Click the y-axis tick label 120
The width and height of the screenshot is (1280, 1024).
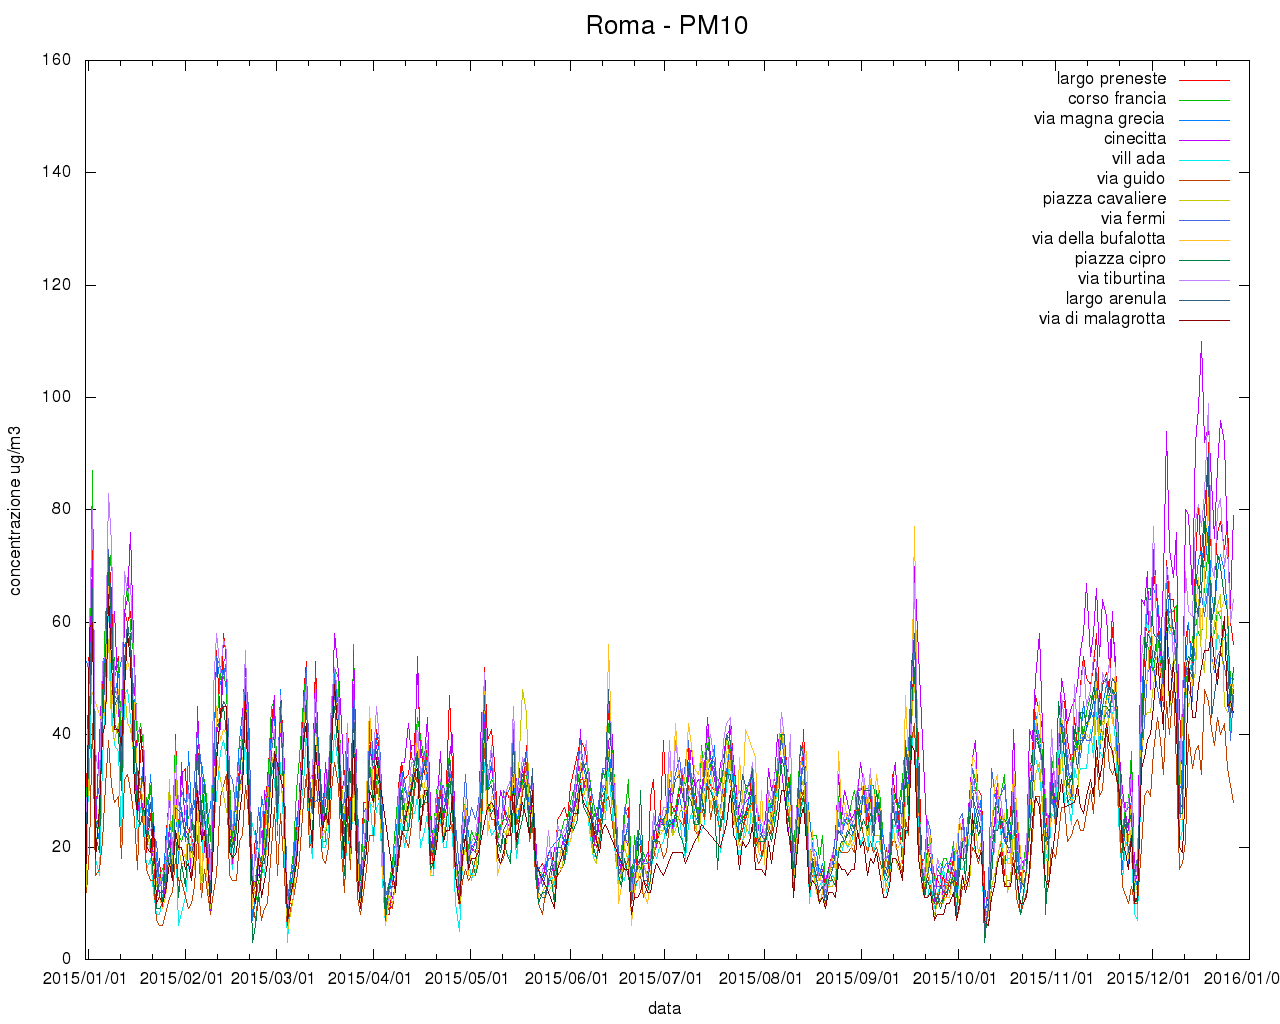coord(57,285)
